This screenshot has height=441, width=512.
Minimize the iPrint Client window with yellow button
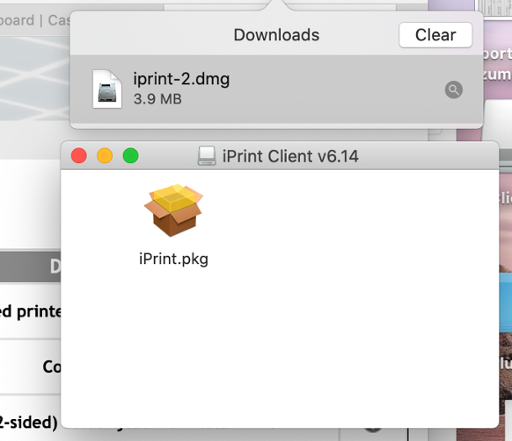pos(105,156)
